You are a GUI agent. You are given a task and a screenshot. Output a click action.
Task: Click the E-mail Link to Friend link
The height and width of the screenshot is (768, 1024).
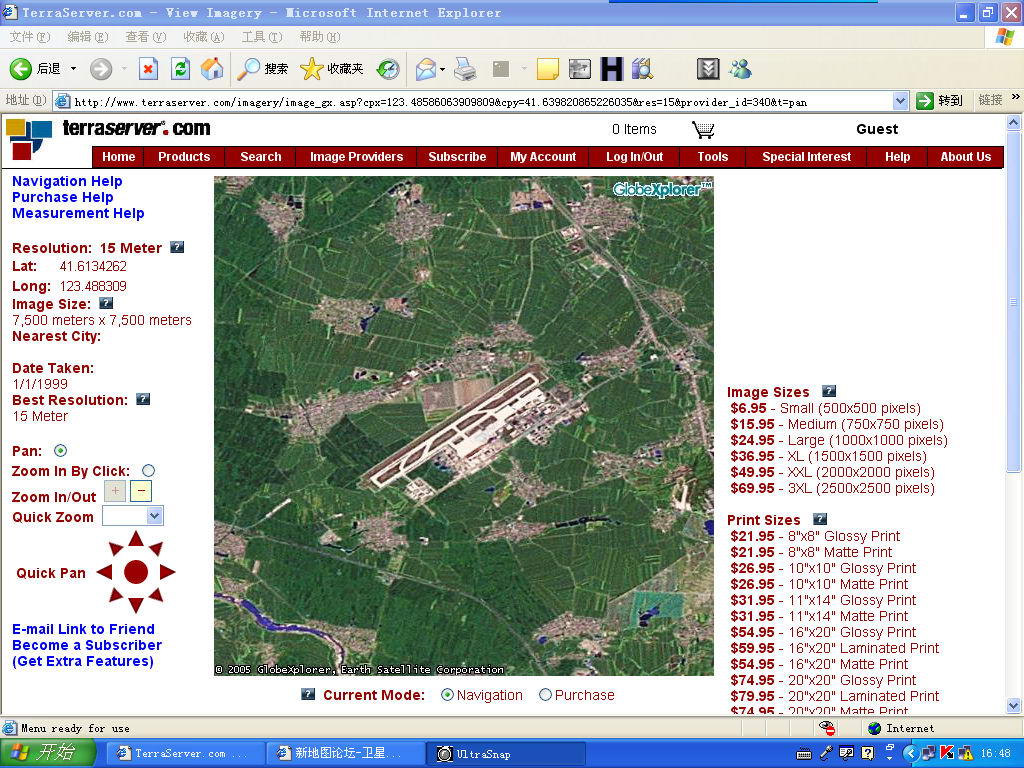coord(83,629)
